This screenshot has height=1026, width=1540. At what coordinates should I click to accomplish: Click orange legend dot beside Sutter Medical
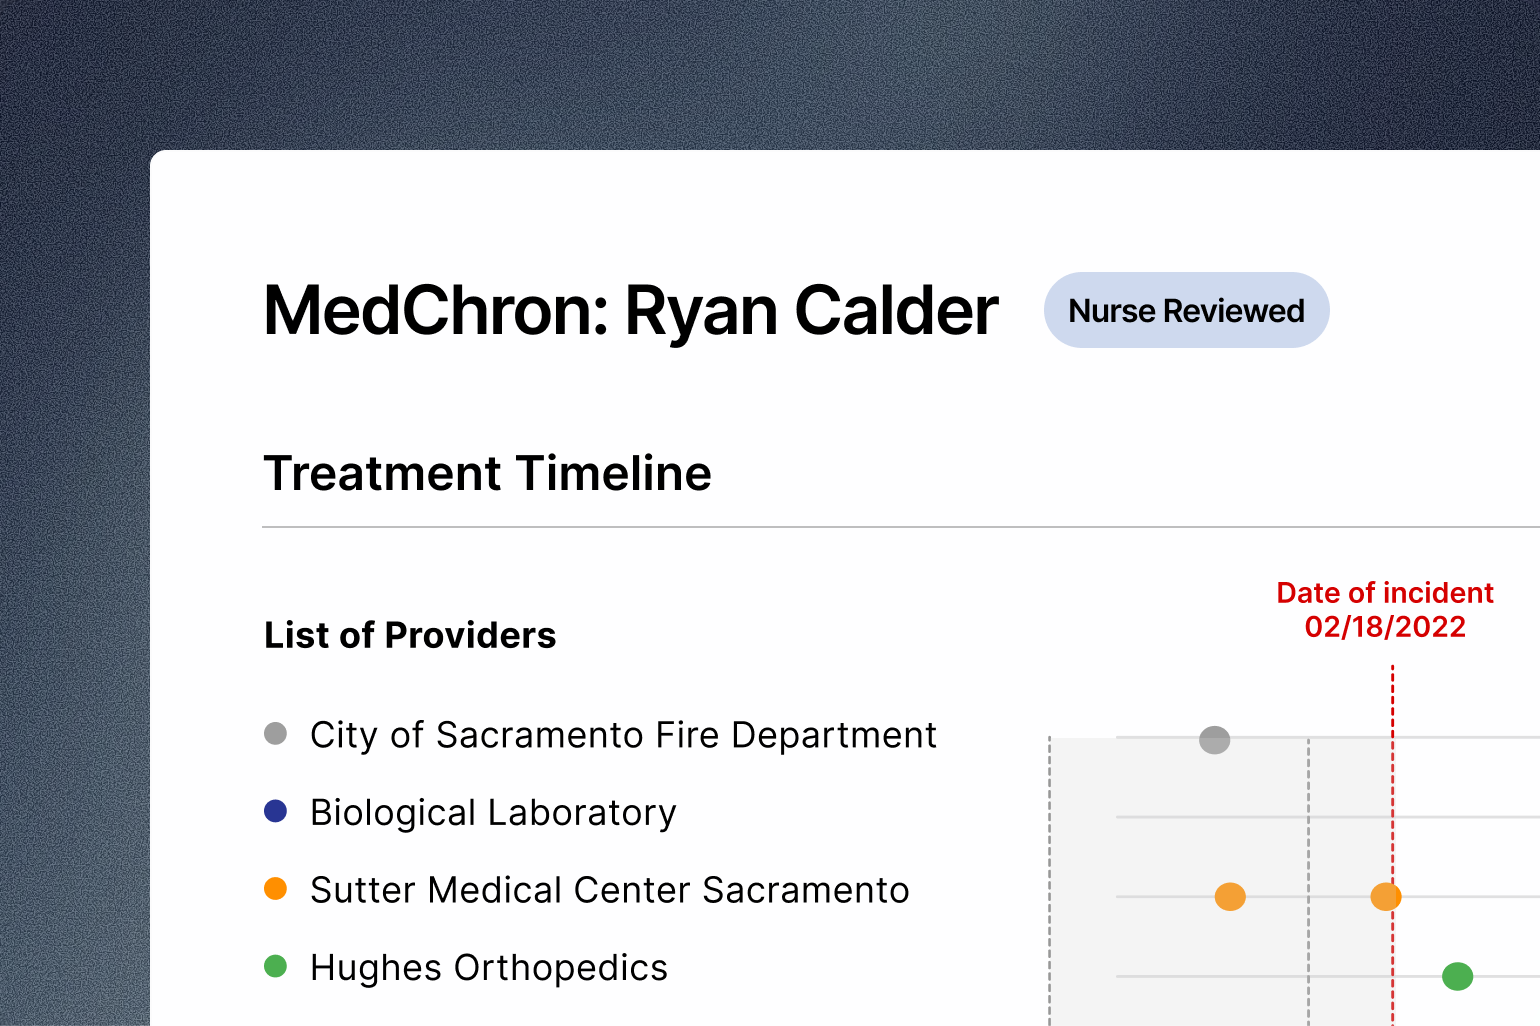tap(275, 889)
